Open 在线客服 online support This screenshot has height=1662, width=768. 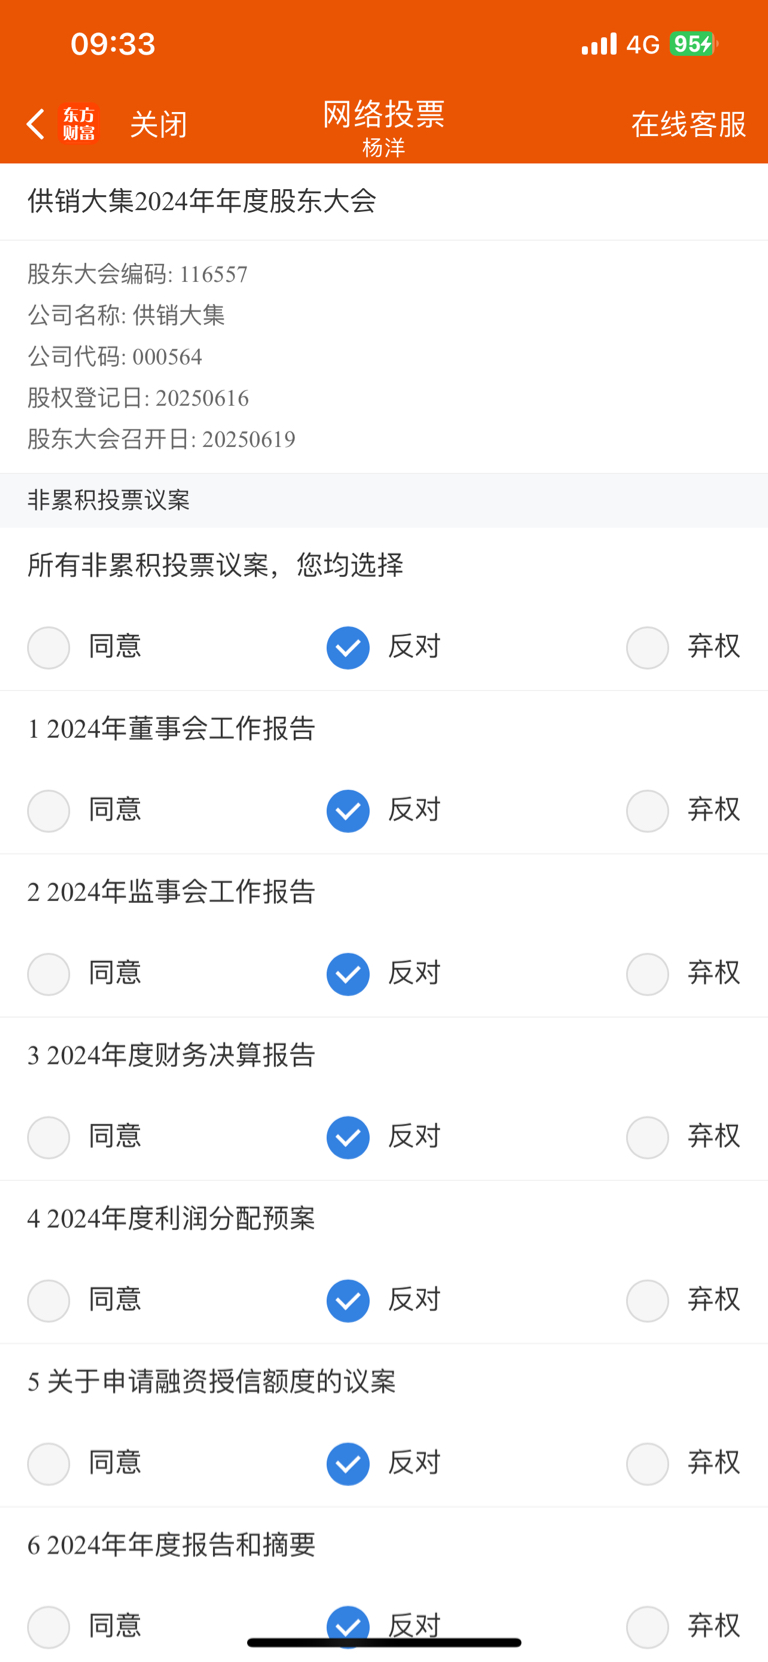(x=688, y=124)
